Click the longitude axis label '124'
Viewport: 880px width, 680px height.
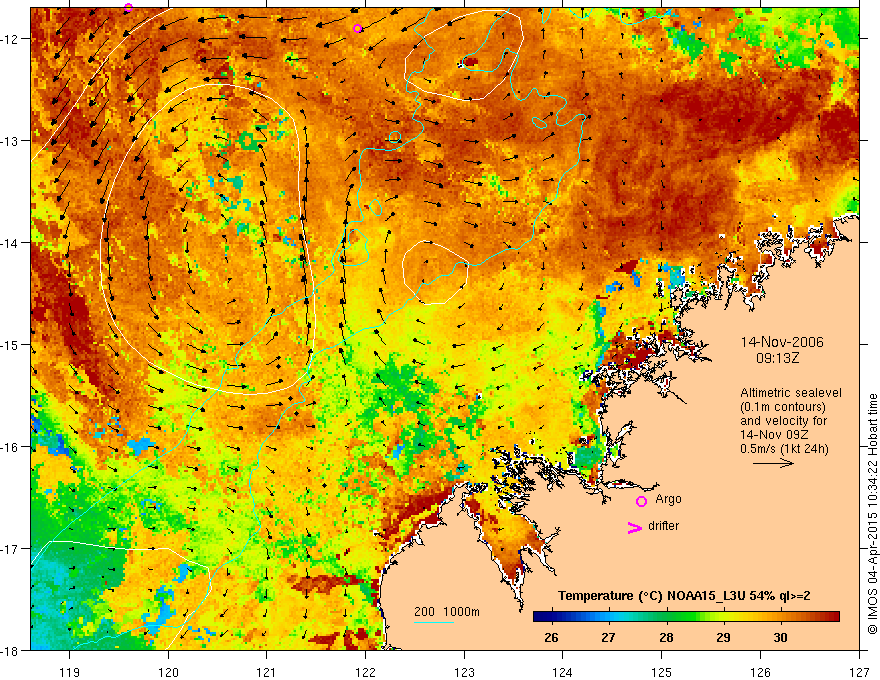563,672
